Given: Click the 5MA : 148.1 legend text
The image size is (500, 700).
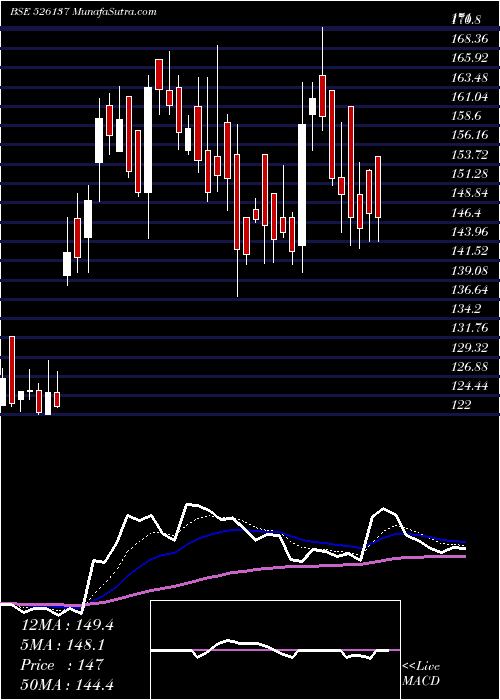Looking at the screenshot, I should tap(65, 645).
